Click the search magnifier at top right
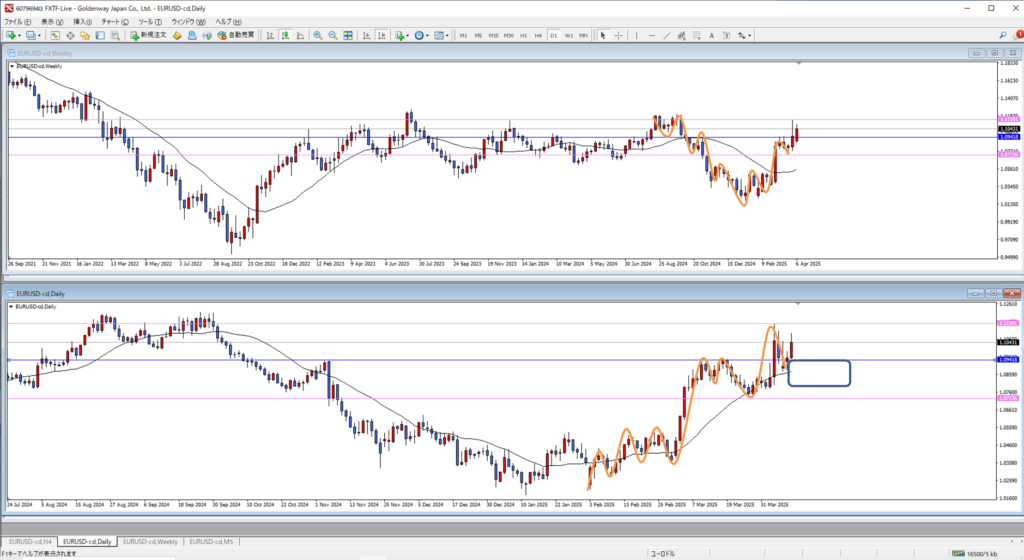This screenshot has width=1024, height=560. coord(1003,35)
